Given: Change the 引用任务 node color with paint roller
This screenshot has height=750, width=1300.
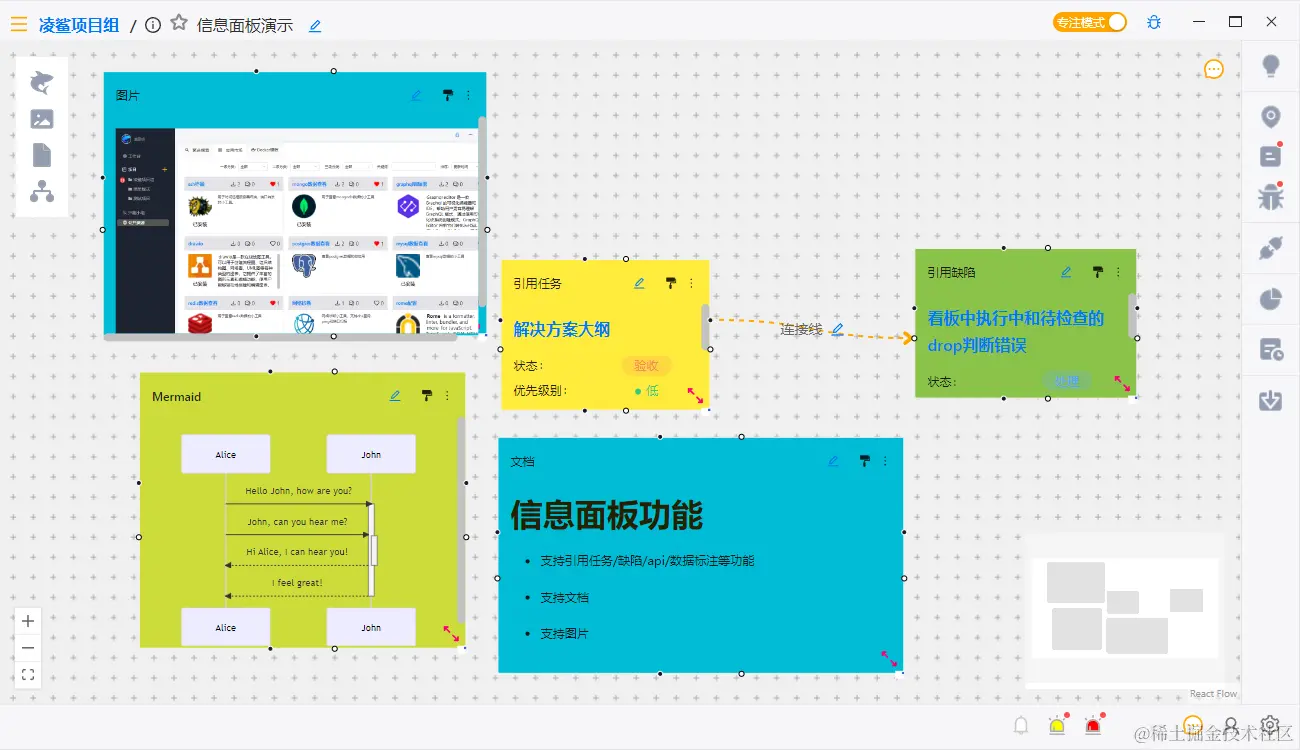Looking at the screenshot, I should 670,284.
